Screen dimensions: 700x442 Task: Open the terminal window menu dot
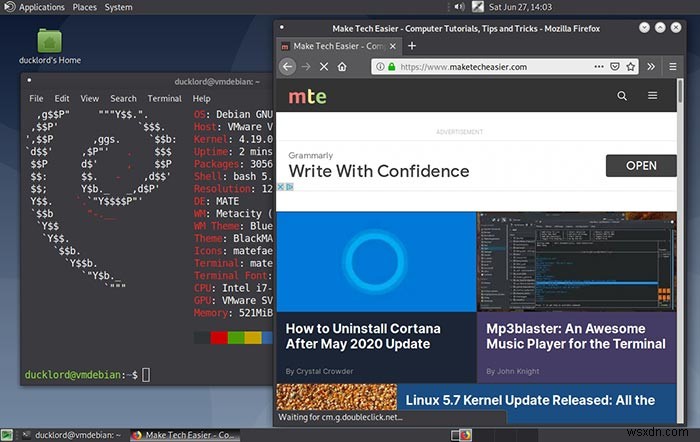29,80
